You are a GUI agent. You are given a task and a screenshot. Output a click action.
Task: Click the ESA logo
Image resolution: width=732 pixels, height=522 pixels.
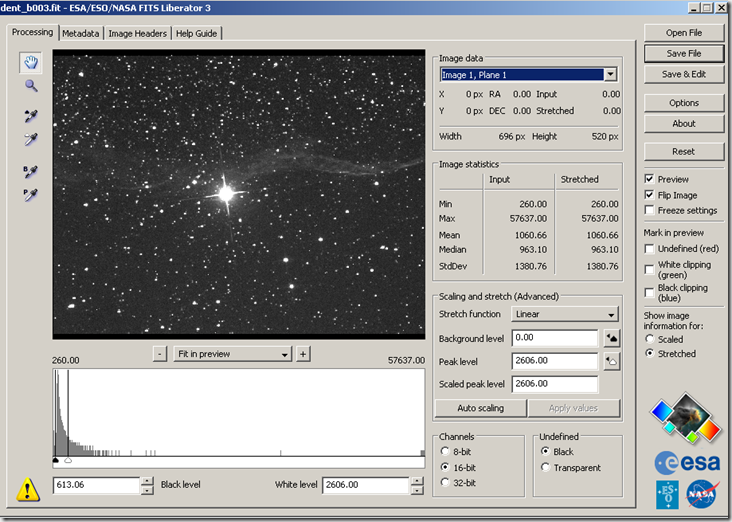687,462
